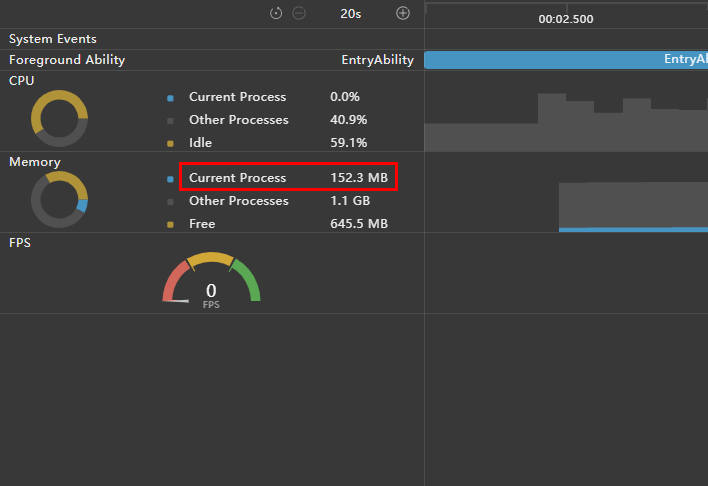
Task: Select the Memory section label
Action: click(x=35, y=161)
